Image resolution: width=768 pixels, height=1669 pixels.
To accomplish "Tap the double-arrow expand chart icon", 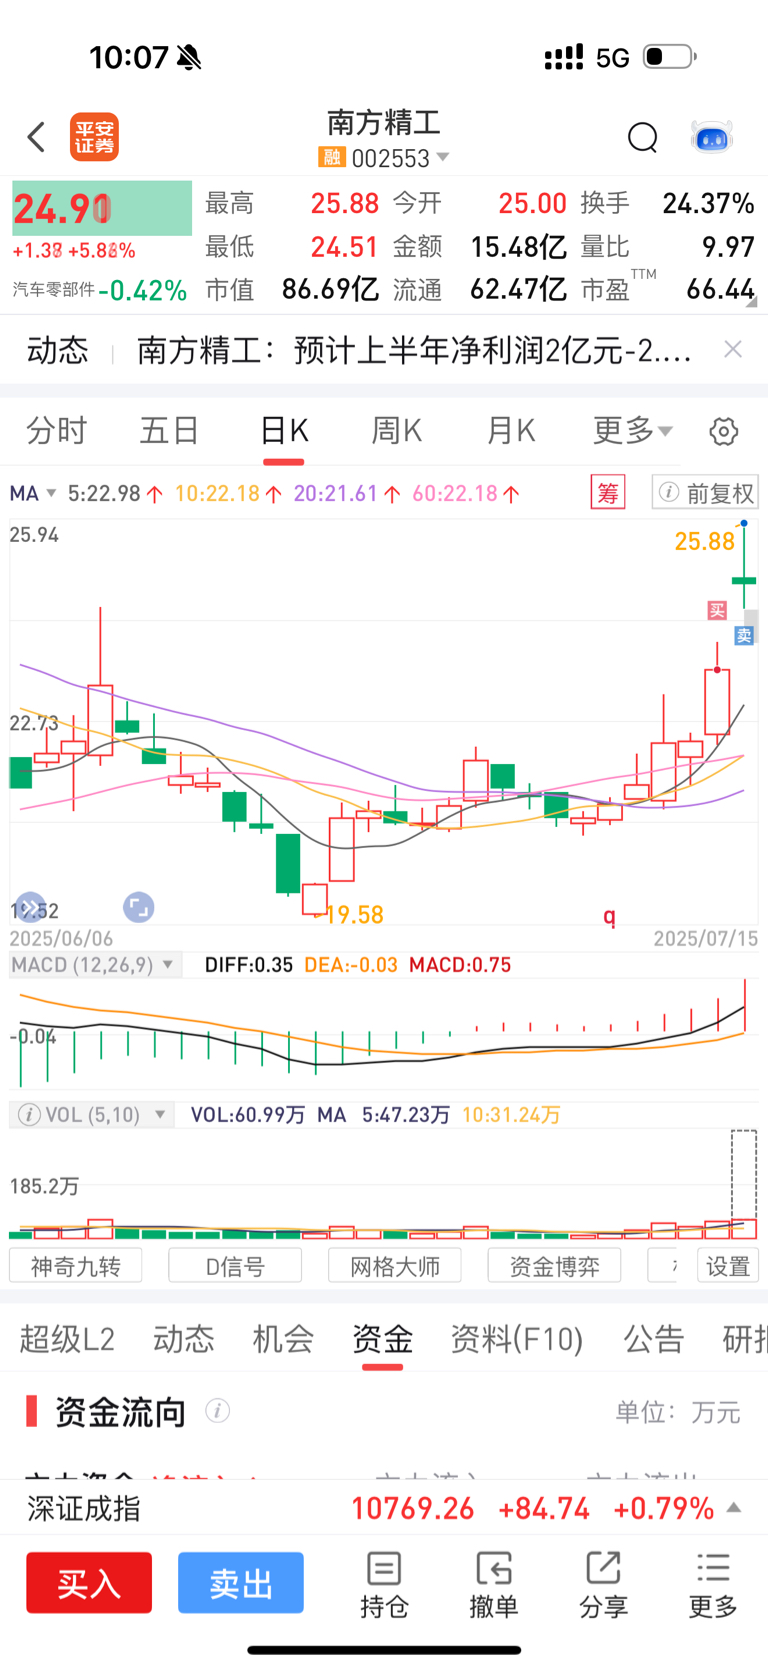I will click(x=30, y=907).
